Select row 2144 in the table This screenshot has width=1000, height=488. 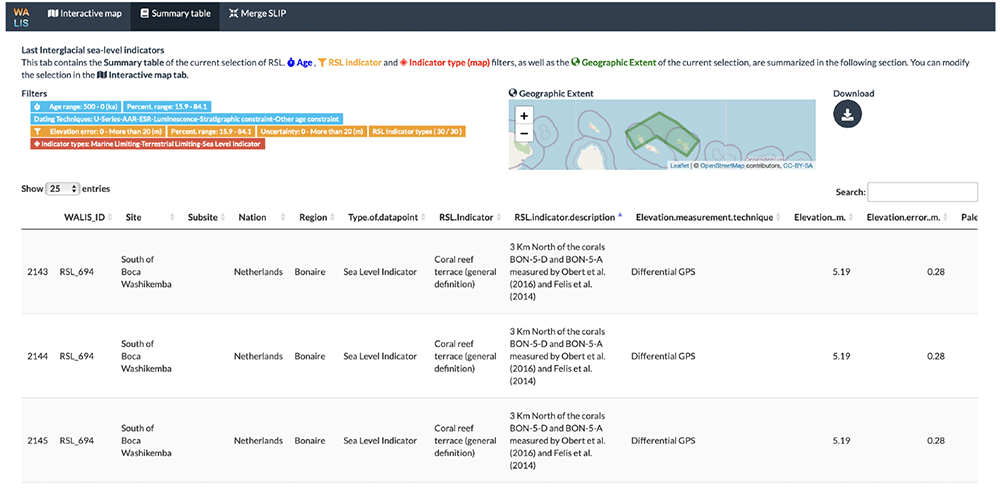[x=499, y=356]
